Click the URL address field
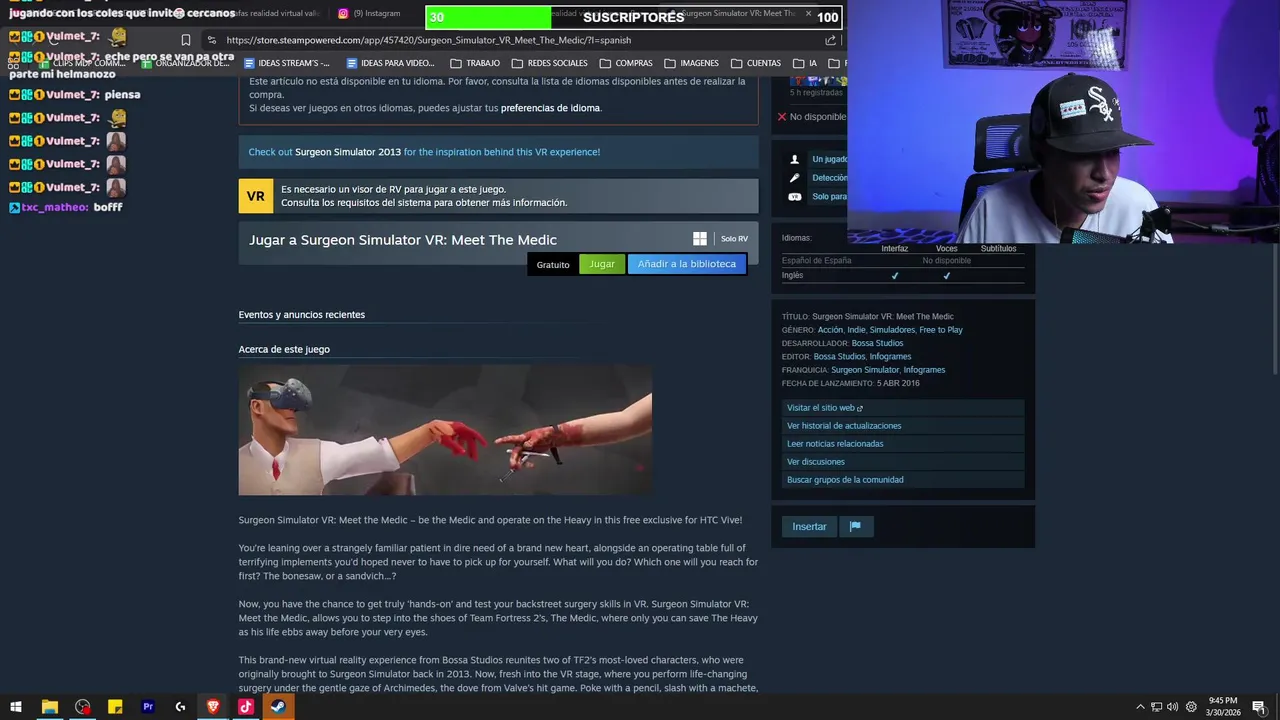This screenshot has width=1280, height=720. coord(520,40)
